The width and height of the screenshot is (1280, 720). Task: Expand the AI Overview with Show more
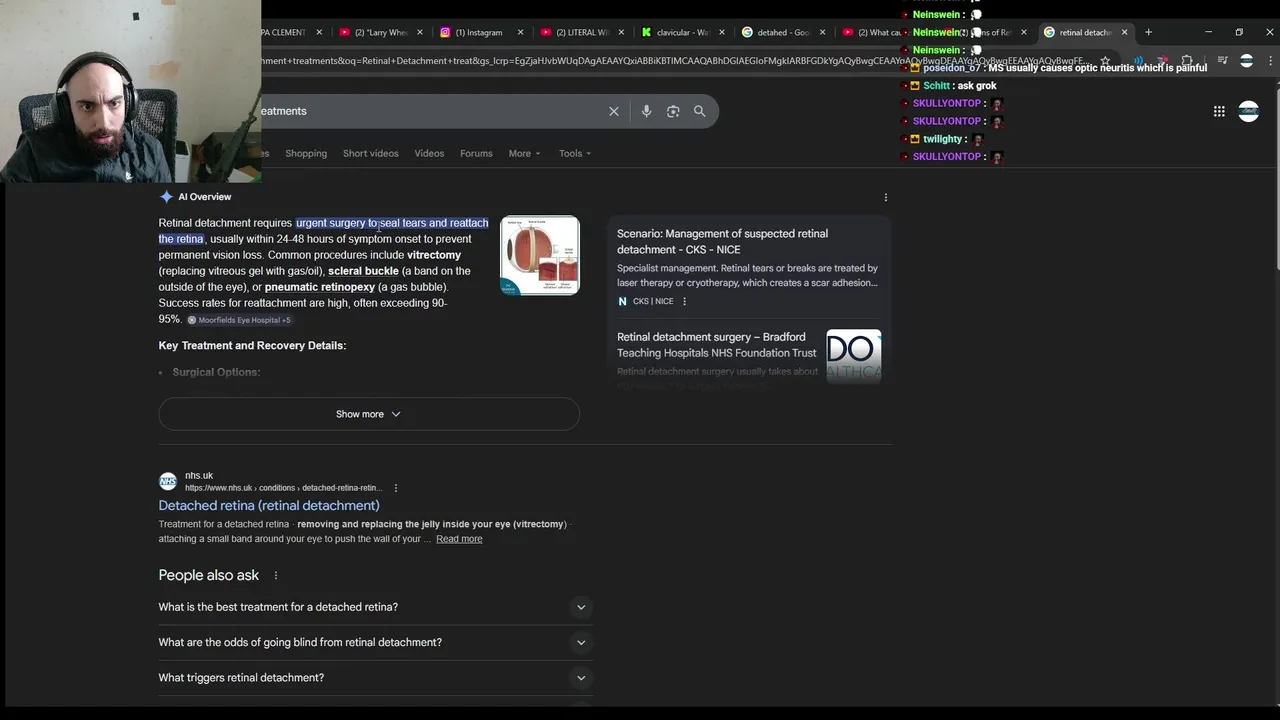point(369,414)
